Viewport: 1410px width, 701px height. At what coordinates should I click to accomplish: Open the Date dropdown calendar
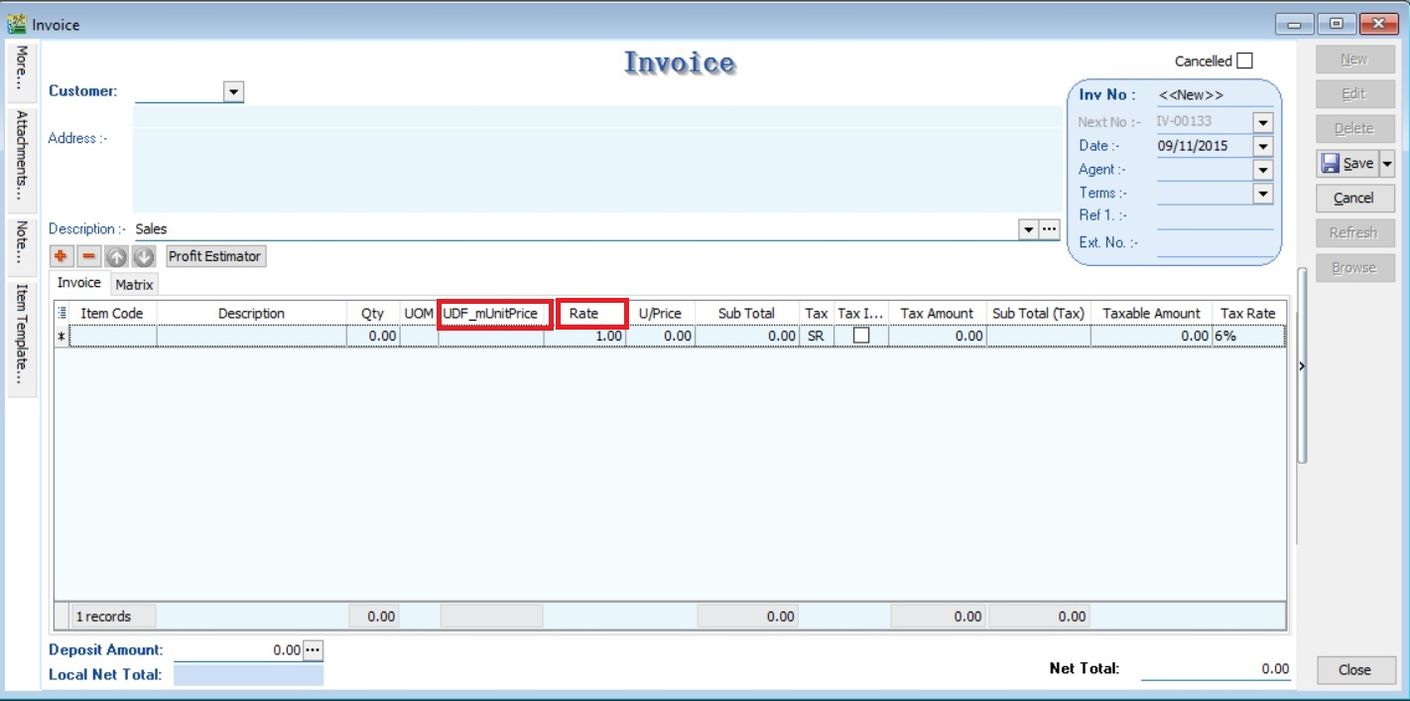1263,146
